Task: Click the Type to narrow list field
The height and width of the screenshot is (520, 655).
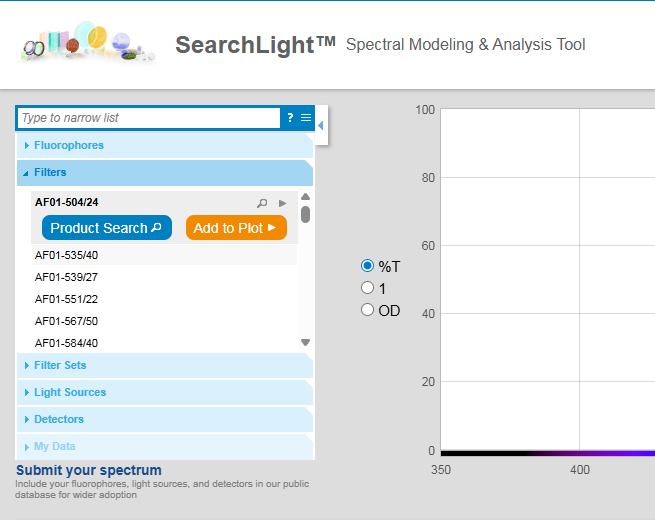Action: pyautogui.click(x=149, y=118)
